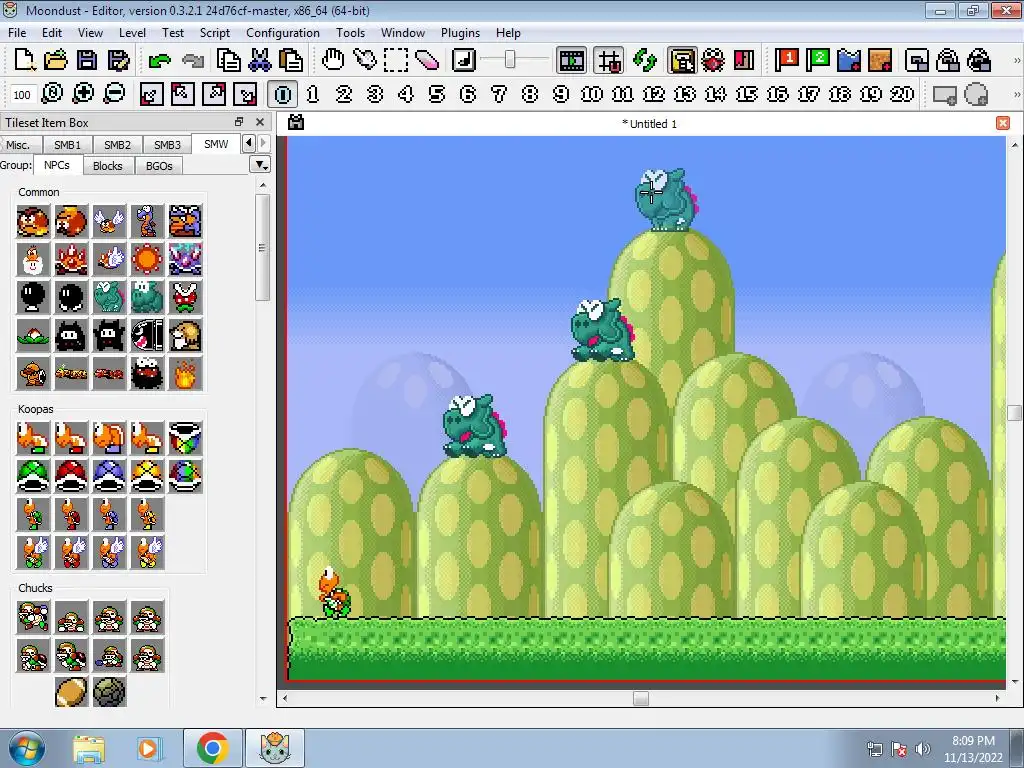The image size is (1024, 768).
Task: Toggle grid snapping button
Action: [609, 61]
